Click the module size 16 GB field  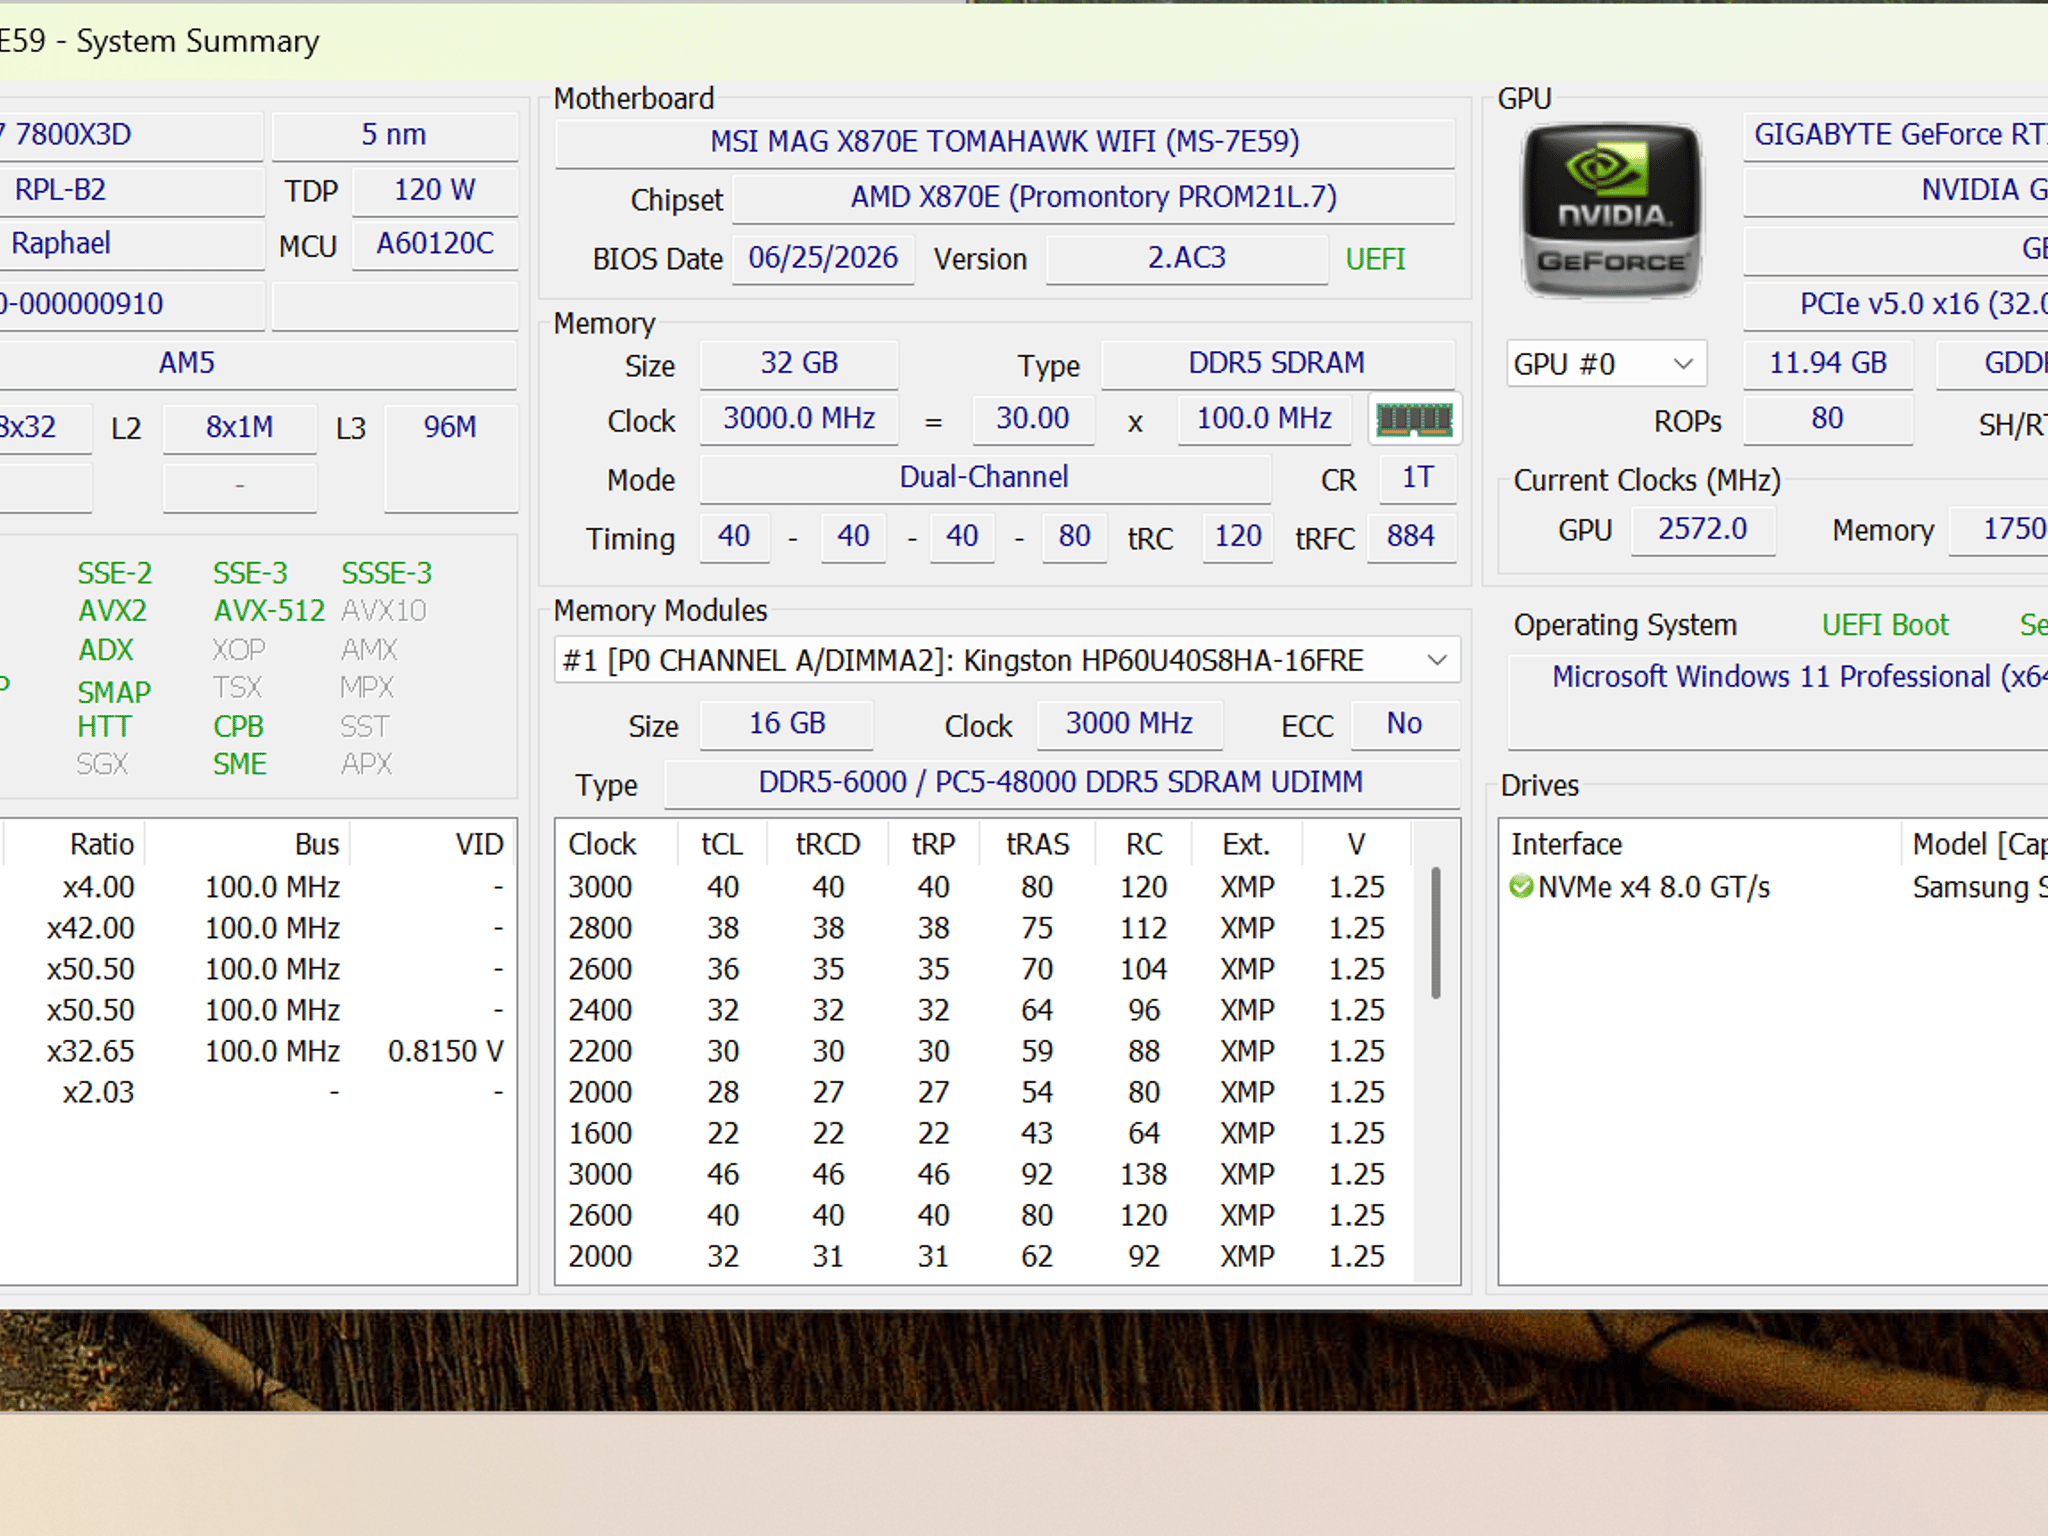787,724
